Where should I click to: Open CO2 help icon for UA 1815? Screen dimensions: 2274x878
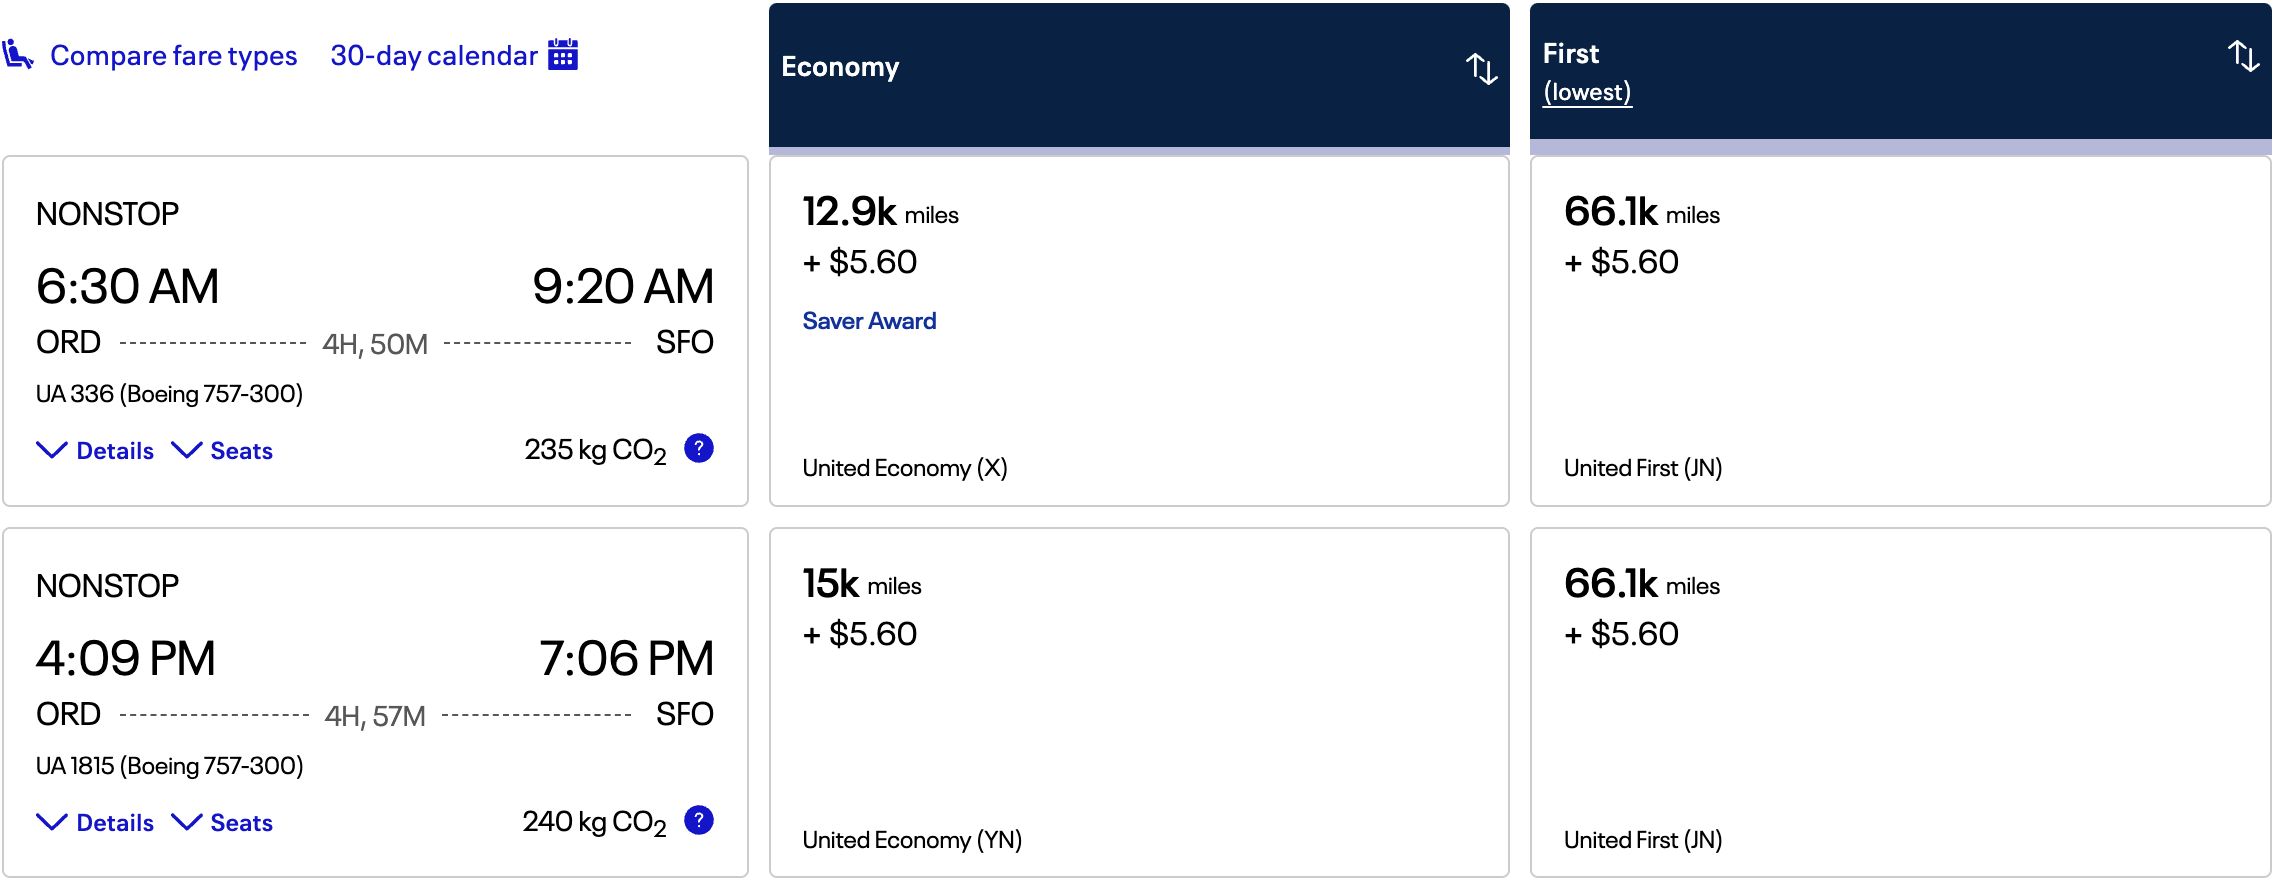pyautogui.click(x=699, y=820)
